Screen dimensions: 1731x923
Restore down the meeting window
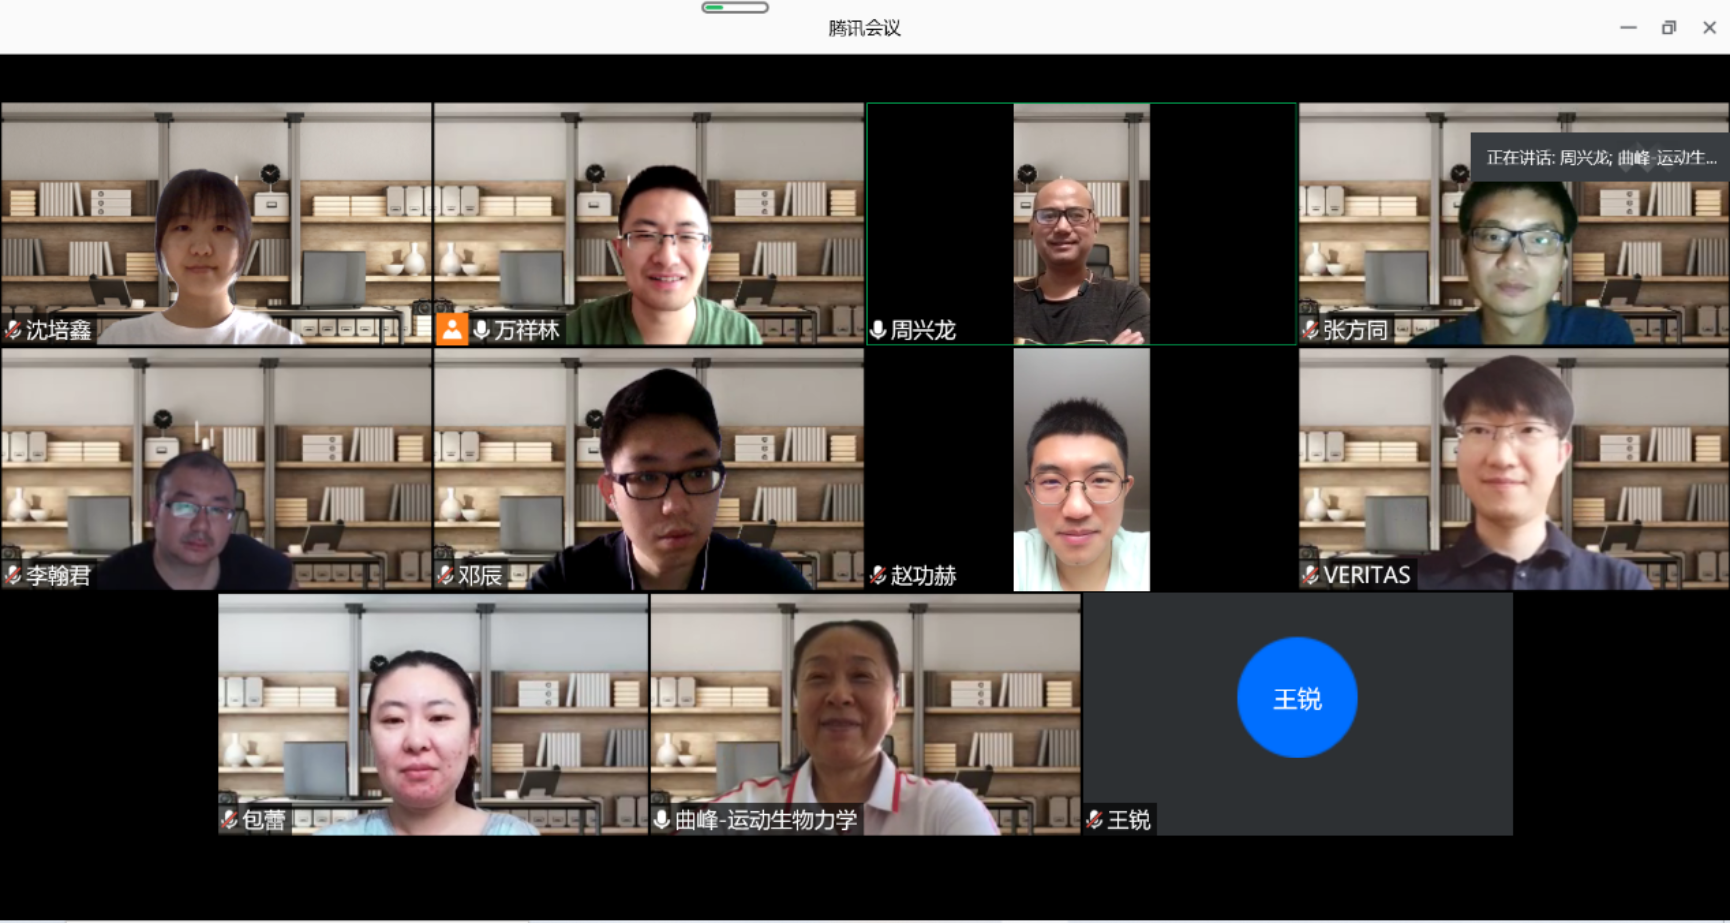pos(1668,28)
